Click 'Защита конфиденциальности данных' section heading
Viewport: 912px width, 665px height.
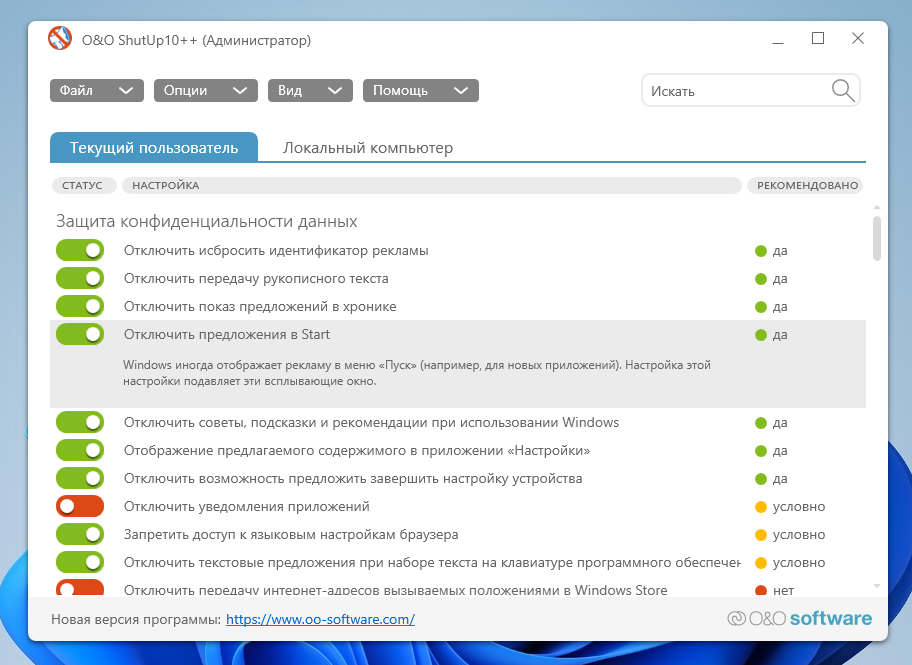coord(206,222)
